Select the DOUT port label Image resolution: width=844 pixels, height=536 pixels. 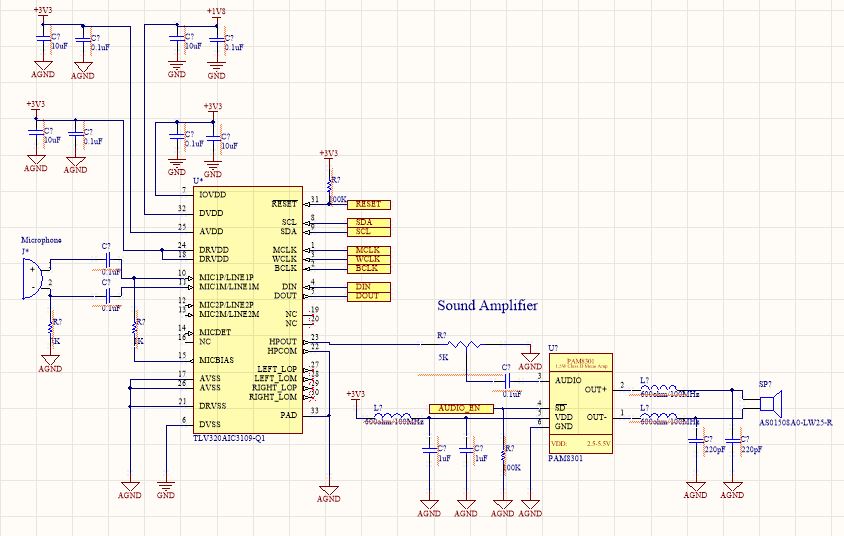(369, 296)
